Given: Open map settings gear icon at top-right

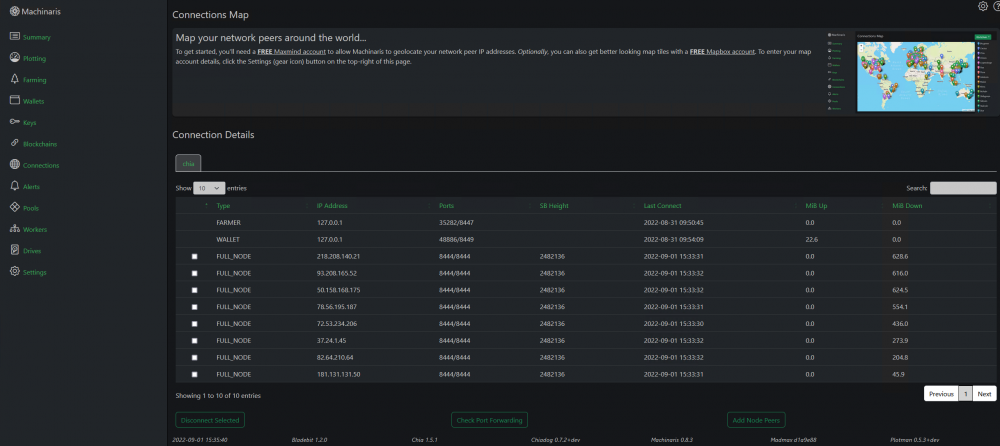Looking at the screenshot, I should [x=983, y=6].
